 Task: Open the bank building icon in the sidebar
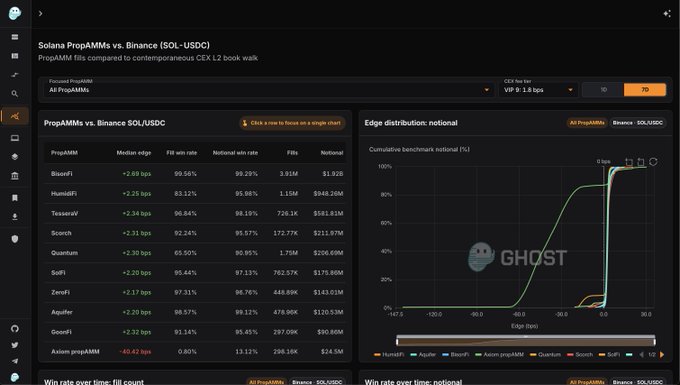point(15,176)
